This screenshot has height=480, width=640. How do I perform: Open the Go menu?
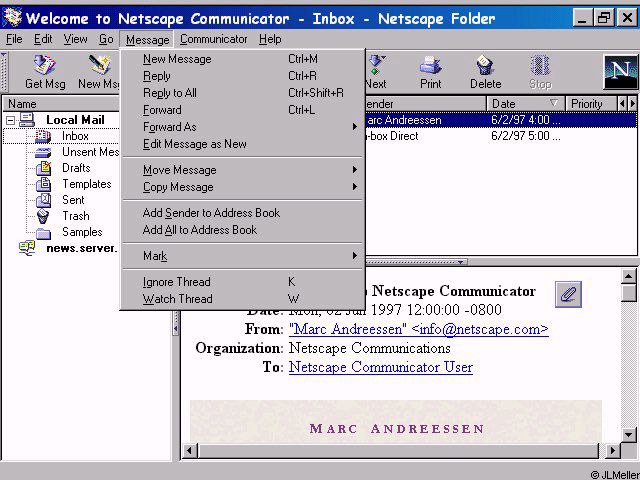coord(106,39)
